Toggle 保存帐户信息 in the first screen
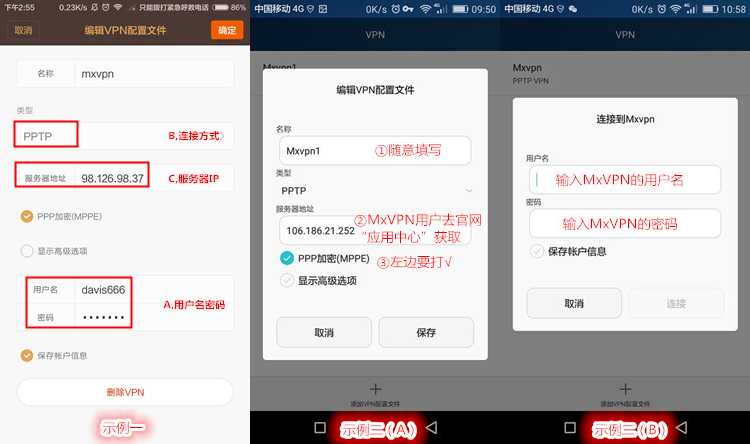 pos(27,355)
